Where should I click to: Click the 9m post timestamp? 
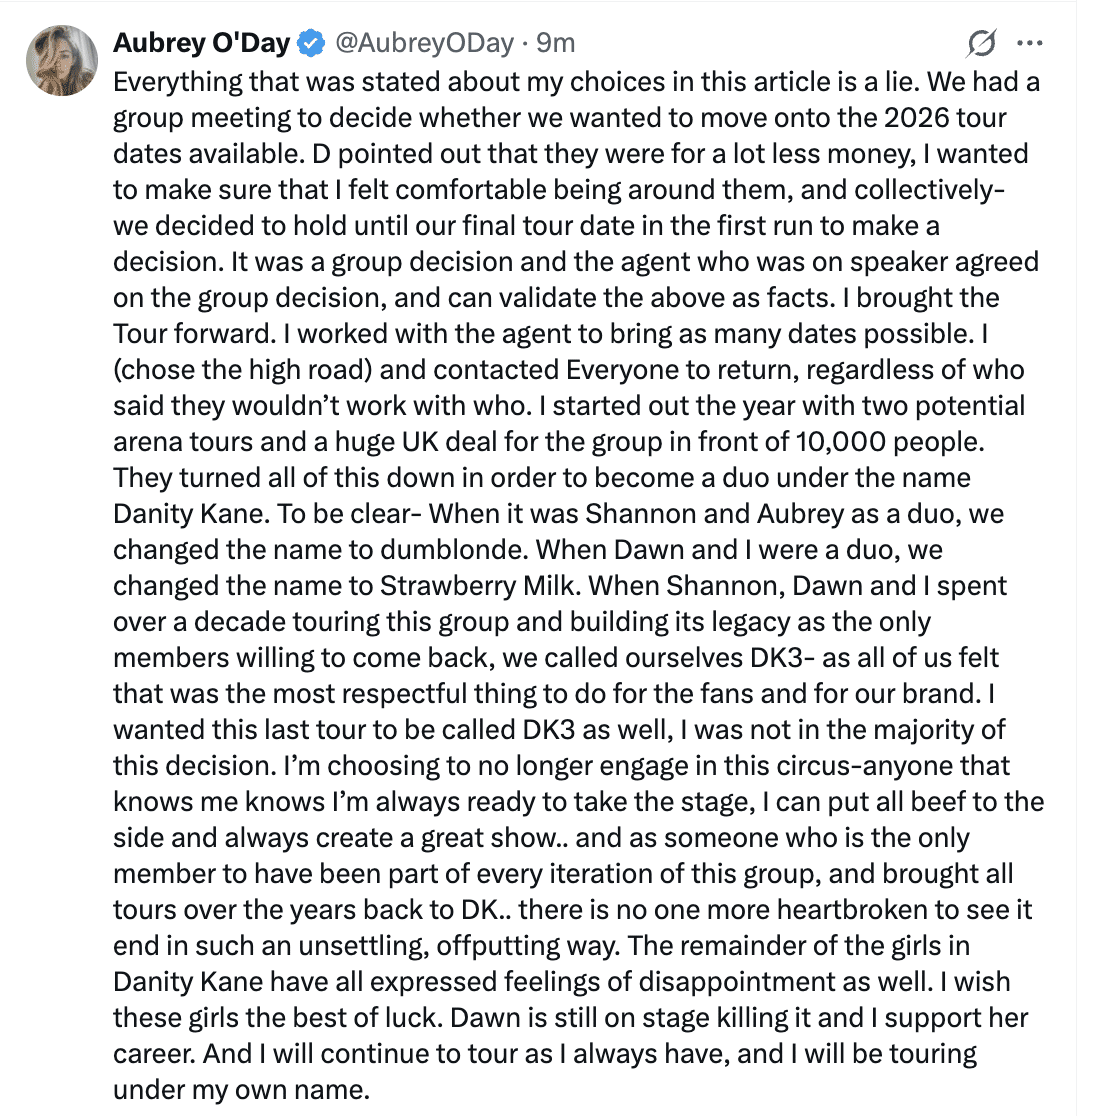coord(556,43)
